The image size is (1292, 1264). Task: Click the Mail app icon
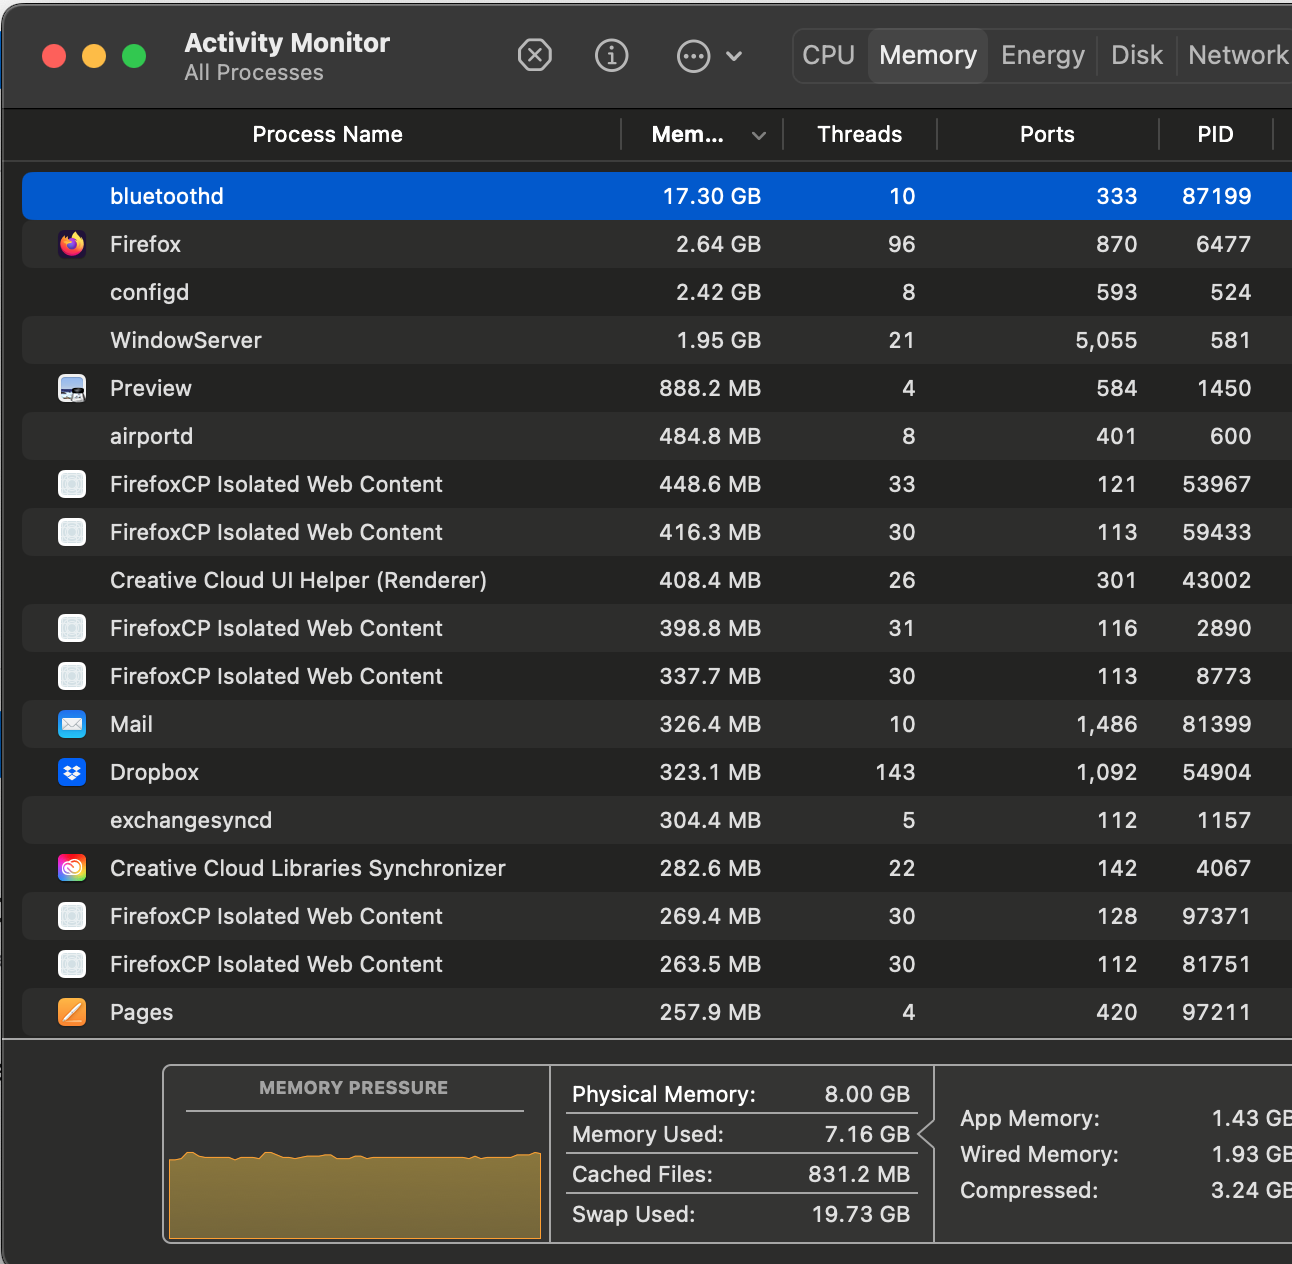point(71,724)
